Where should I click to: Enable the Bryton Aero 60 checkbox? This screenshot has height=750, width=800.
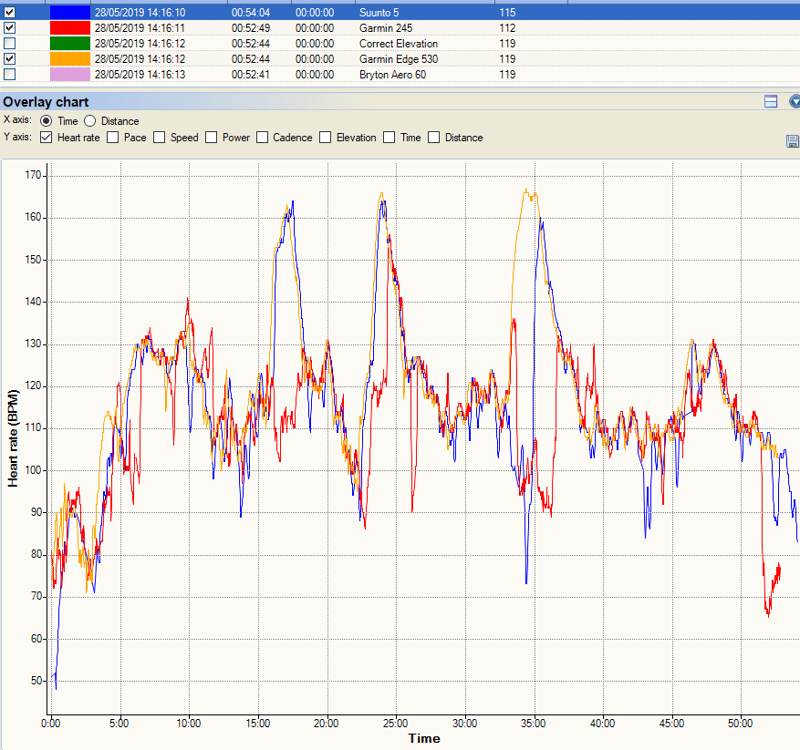tap(10, 75)
